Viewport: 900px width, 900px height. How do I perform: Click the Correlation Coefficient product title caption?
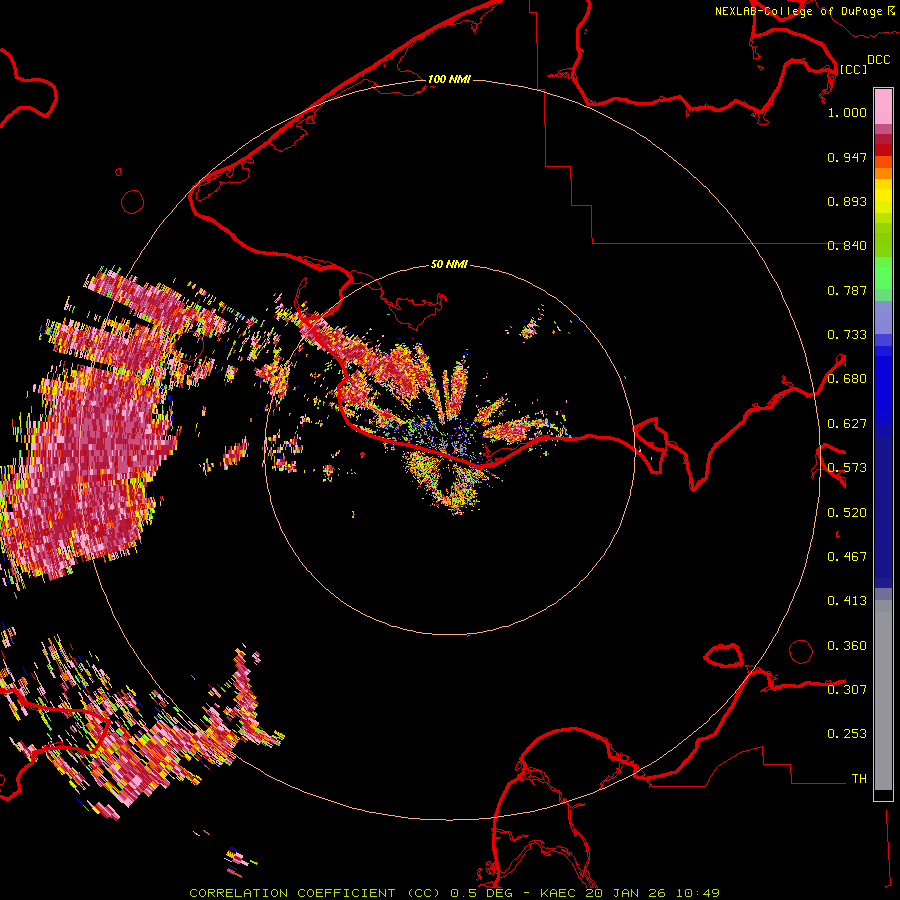tap(454, 893)
